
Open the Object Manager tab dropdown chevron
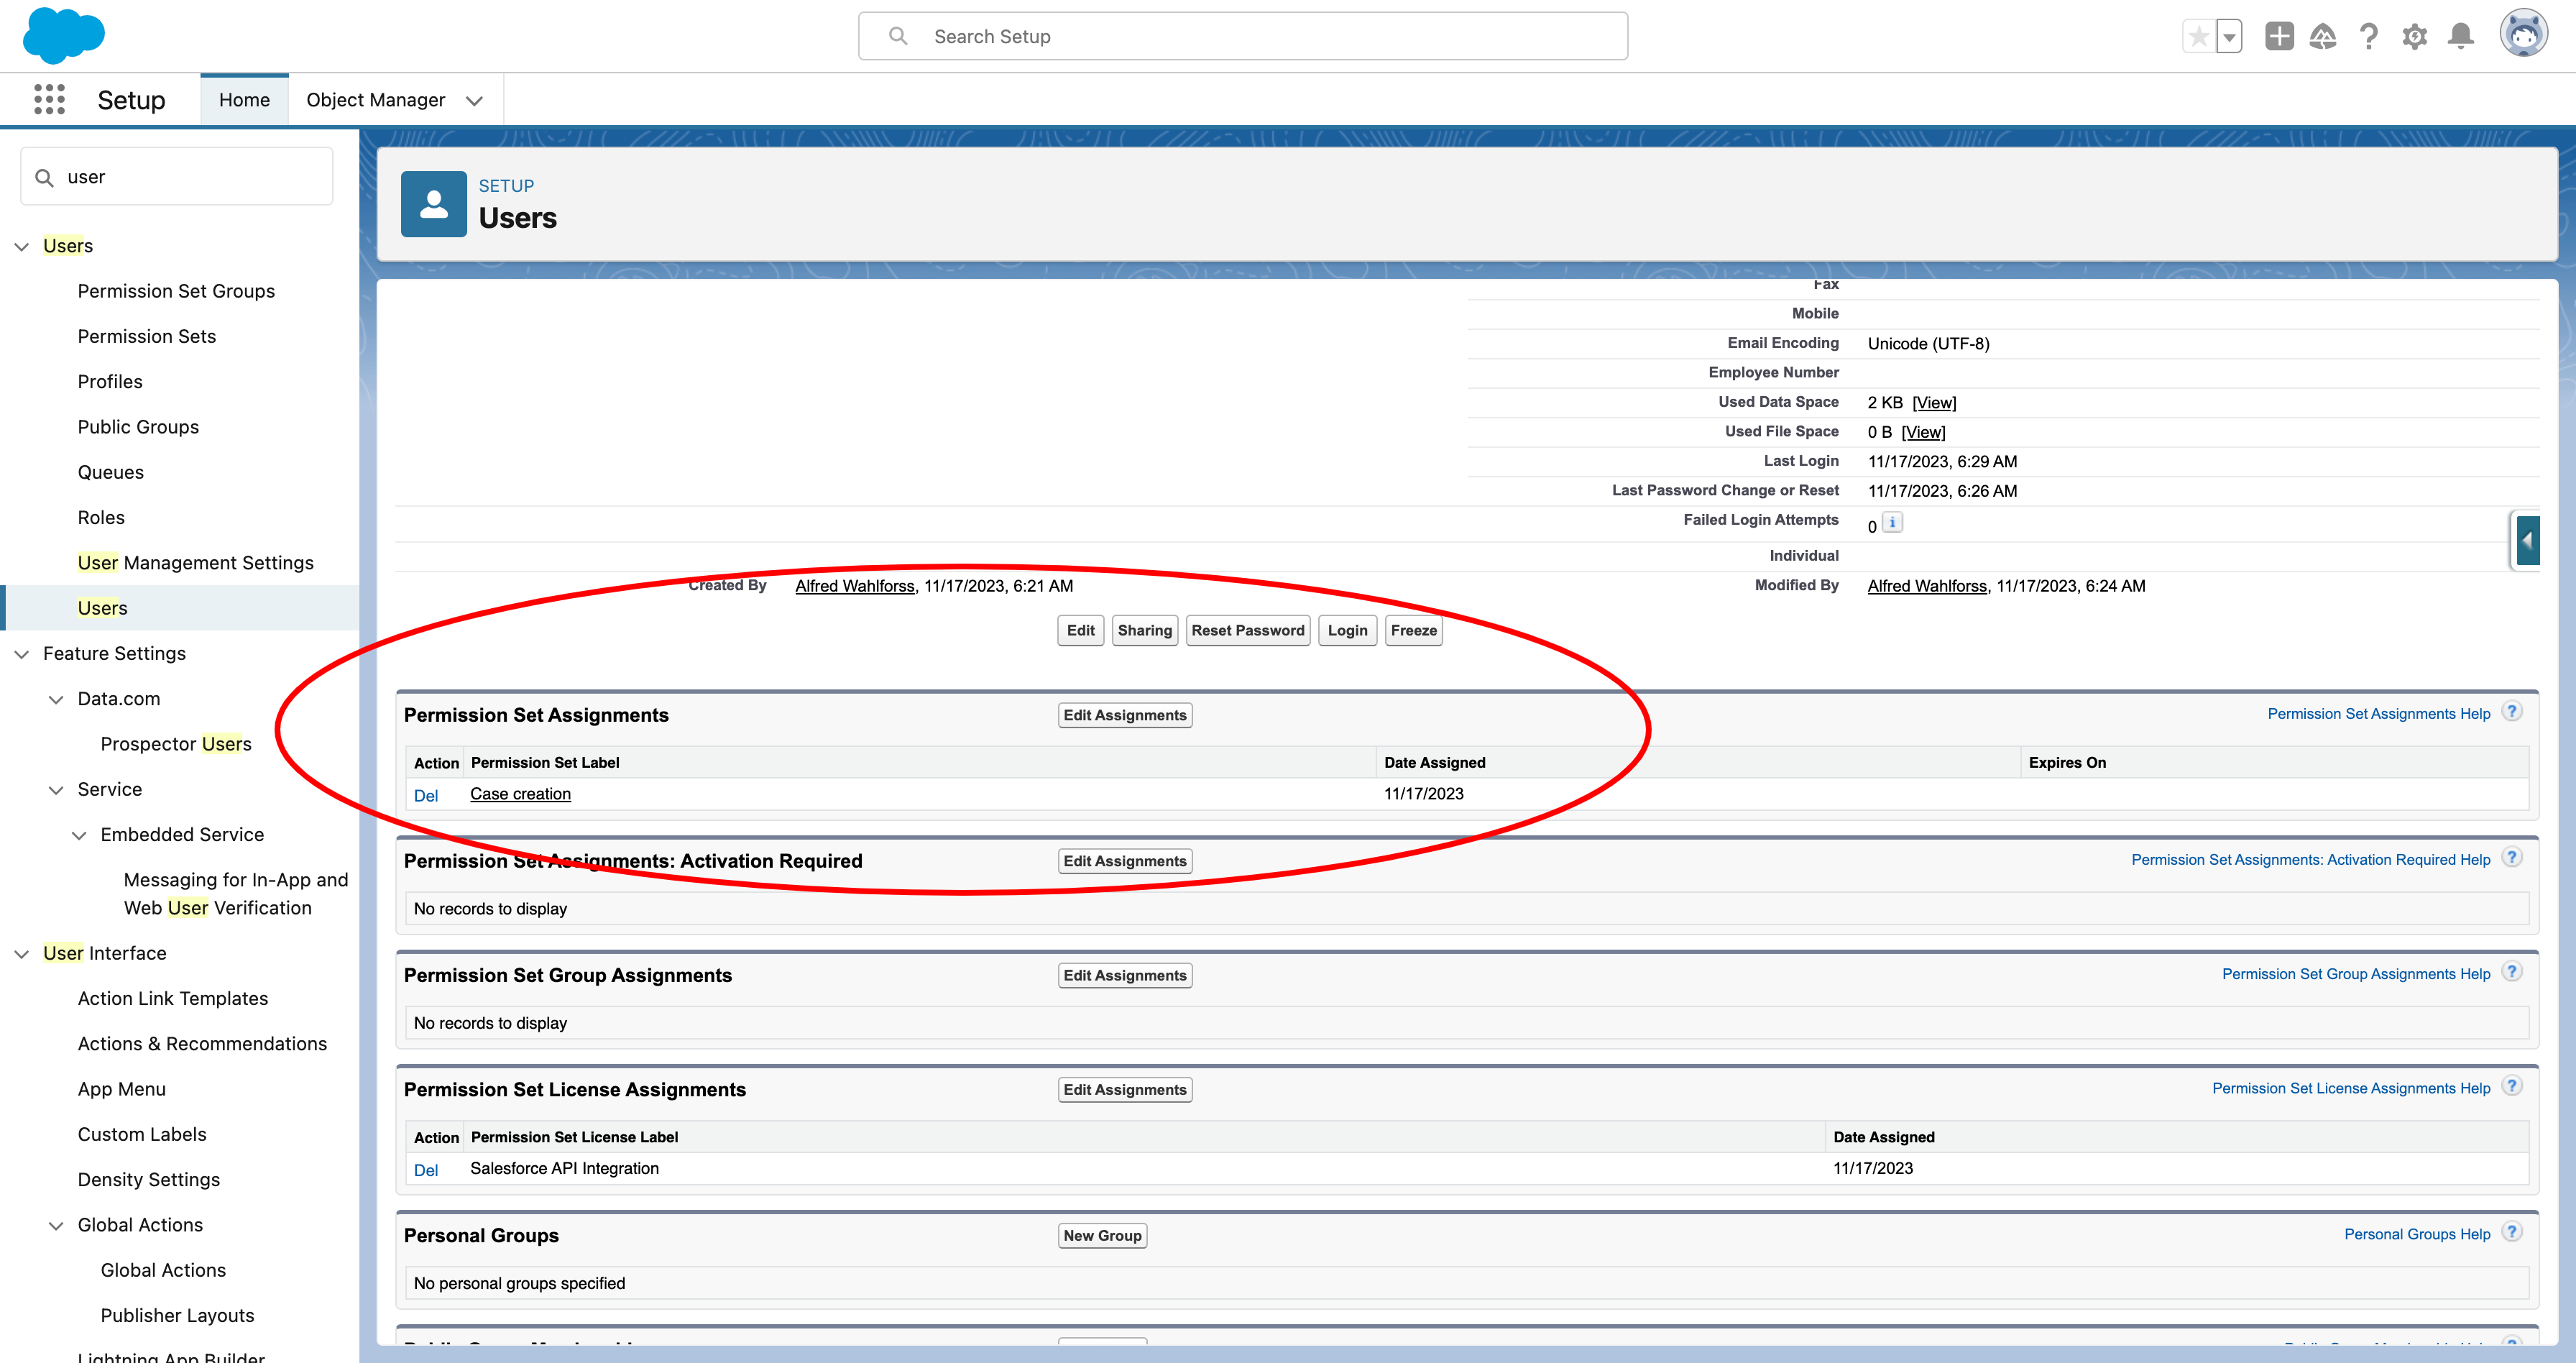pos(475,100)
